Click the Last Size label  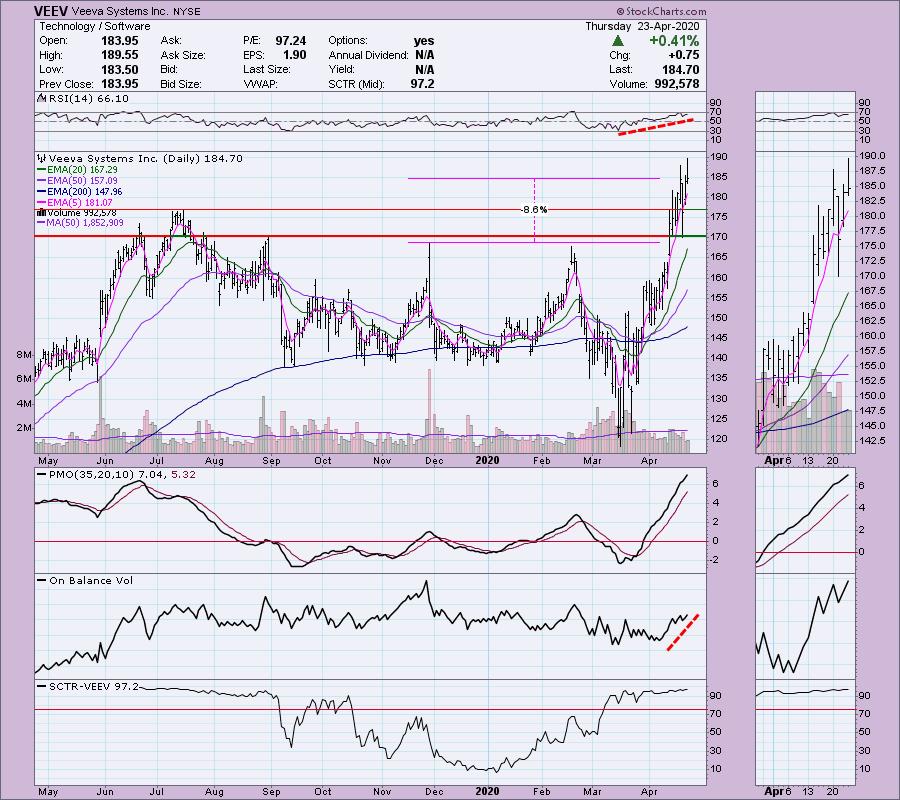(x=267, y=69)
